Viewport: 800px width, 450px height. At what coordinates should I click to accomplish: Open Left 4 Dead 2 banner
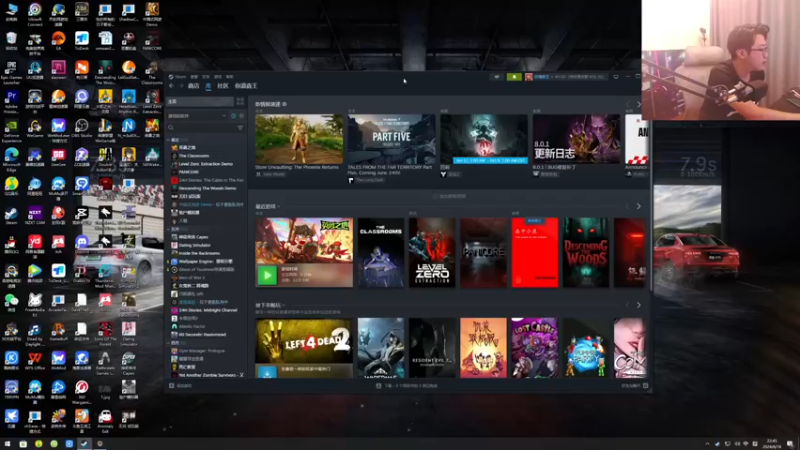pyautogui.click(x=304, y=341)
